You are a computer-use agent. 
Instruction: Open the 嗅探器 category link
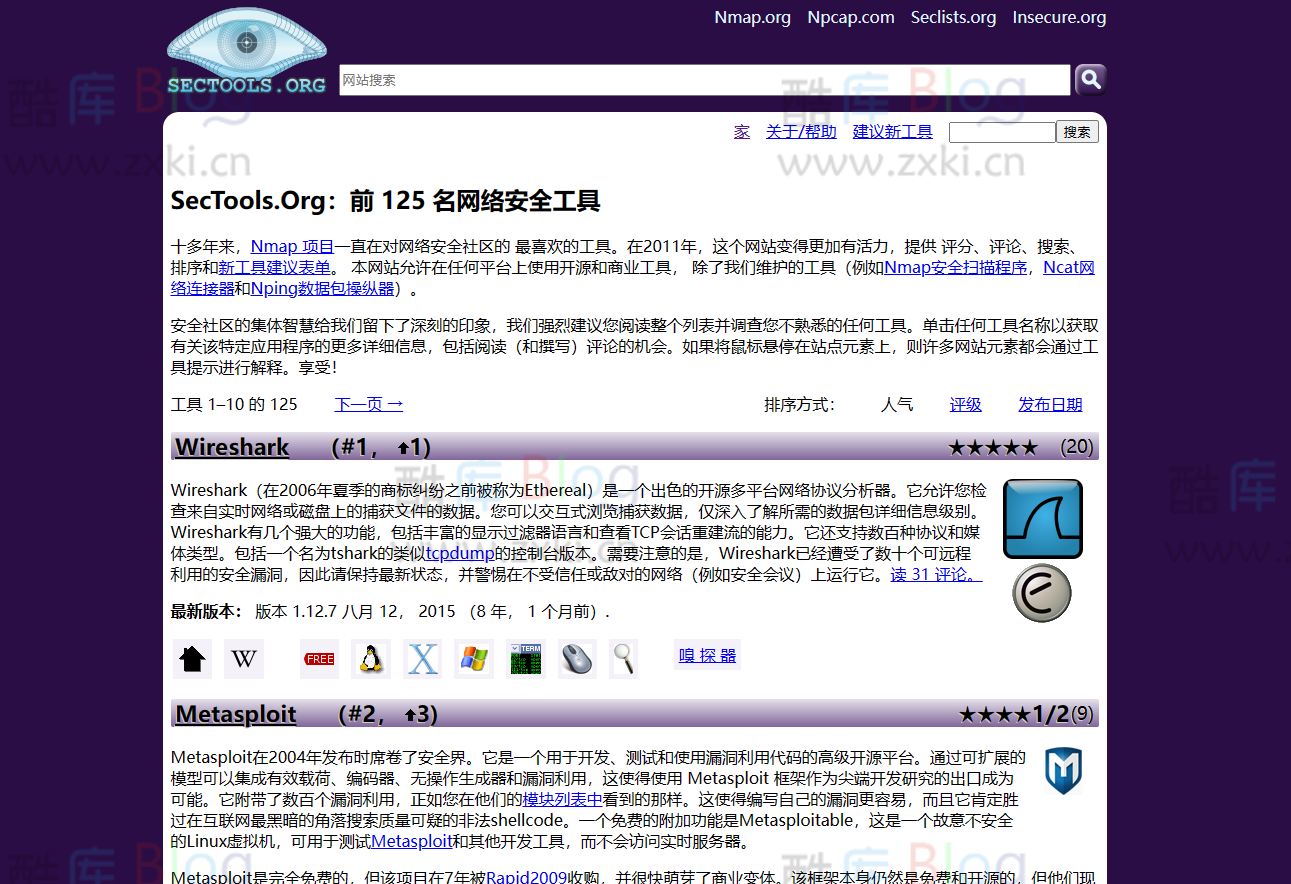click(x=707, y=655)
